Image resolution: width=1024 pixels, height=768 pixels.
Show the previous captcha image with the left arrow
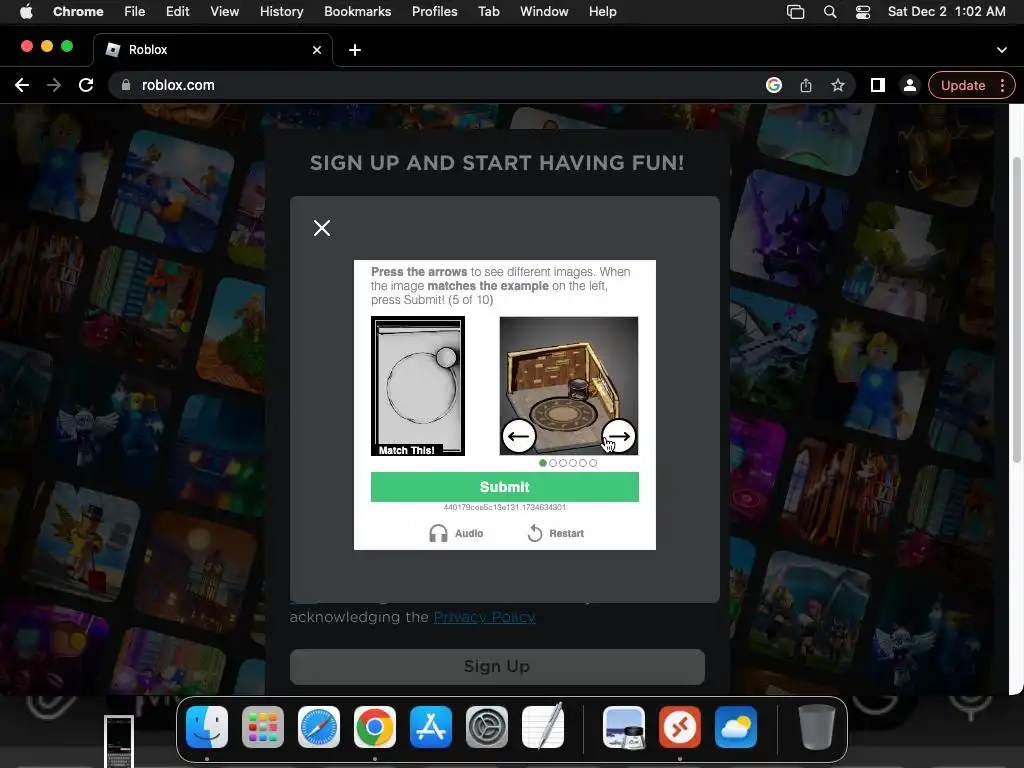point(519,436)
